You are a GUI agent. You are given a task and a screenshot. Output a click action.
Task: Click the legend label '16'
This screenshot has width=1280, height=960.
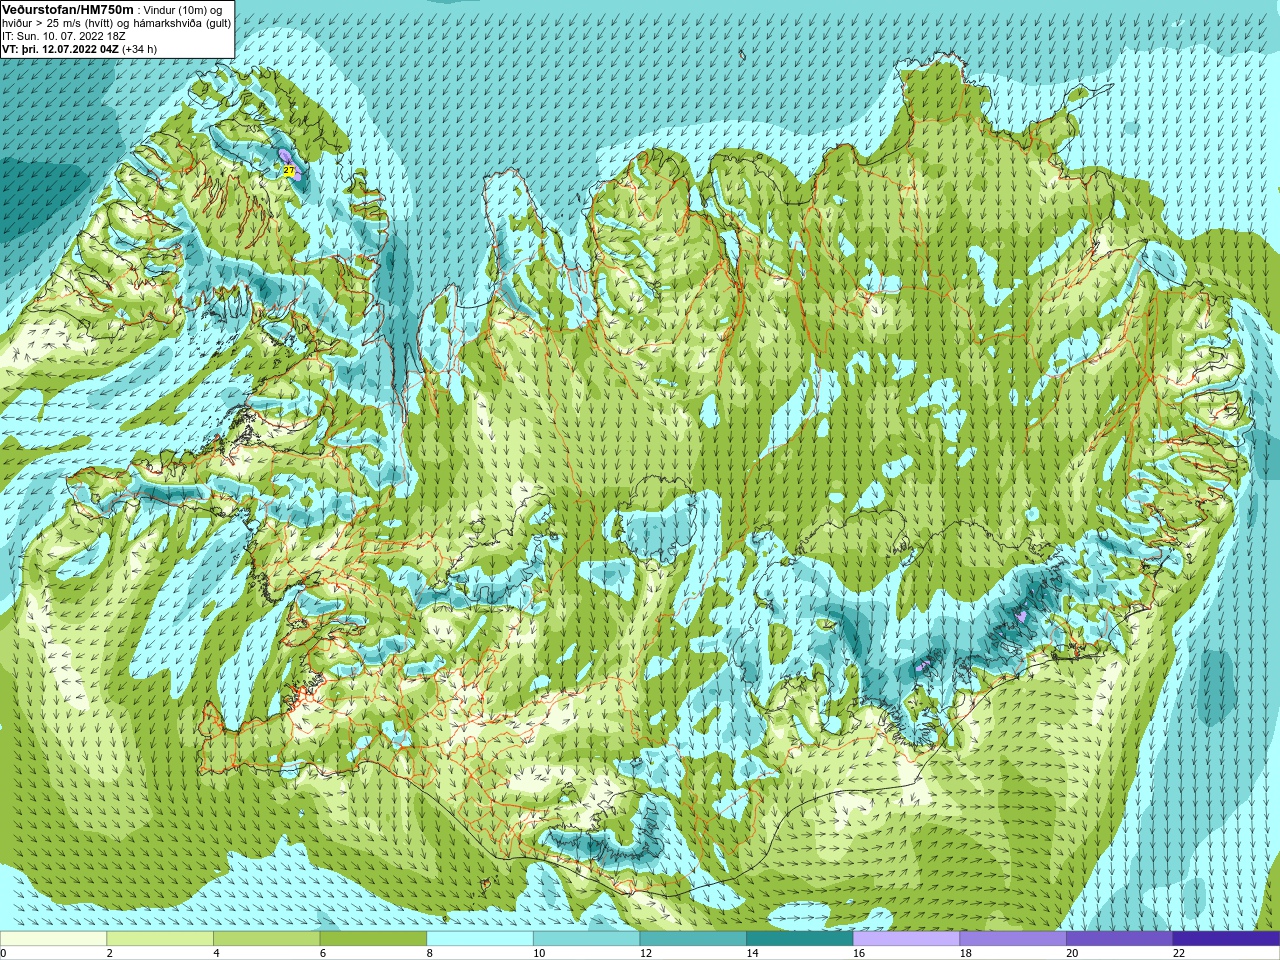[859, 953]
